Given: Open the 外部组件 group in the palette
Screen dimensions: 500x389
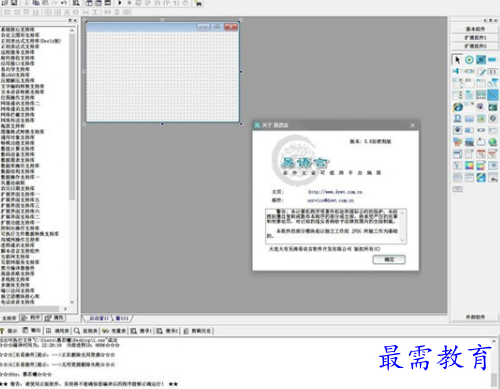Looking at the screenshot, I should [x=475, y=317].
